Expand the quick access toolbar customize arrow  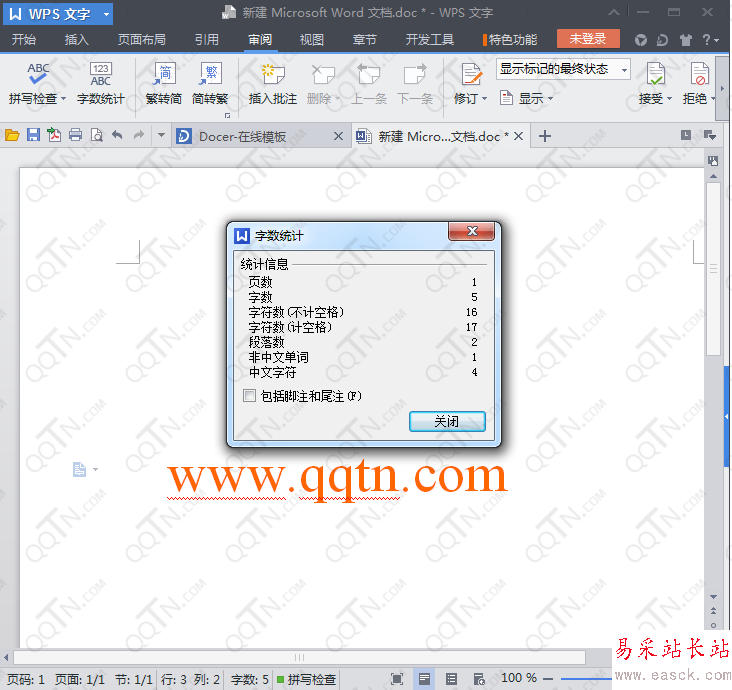(161, 135)
